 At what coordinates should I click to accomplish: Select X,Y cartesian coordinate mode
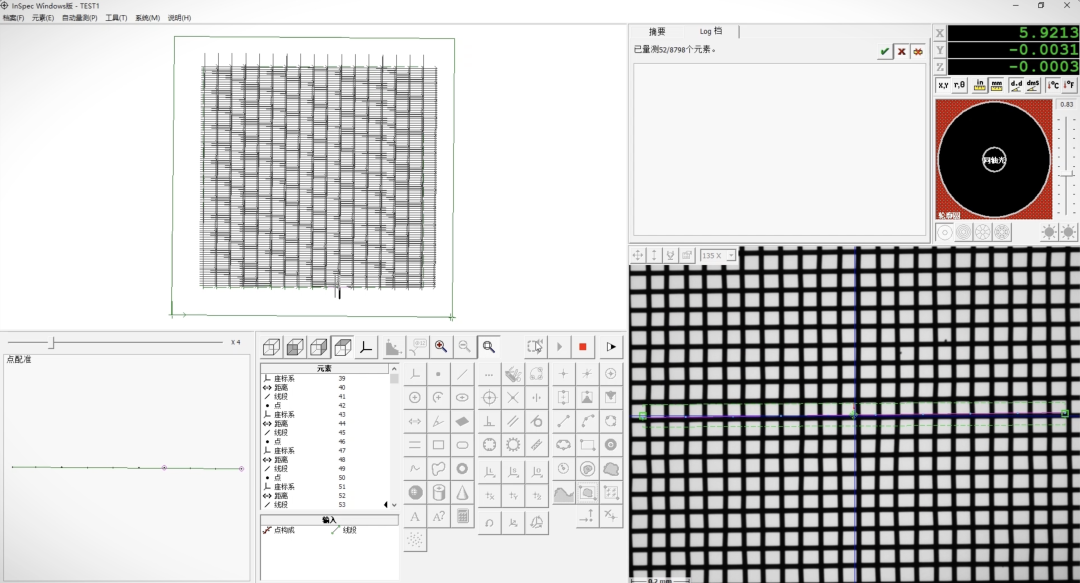coord(943,85)
